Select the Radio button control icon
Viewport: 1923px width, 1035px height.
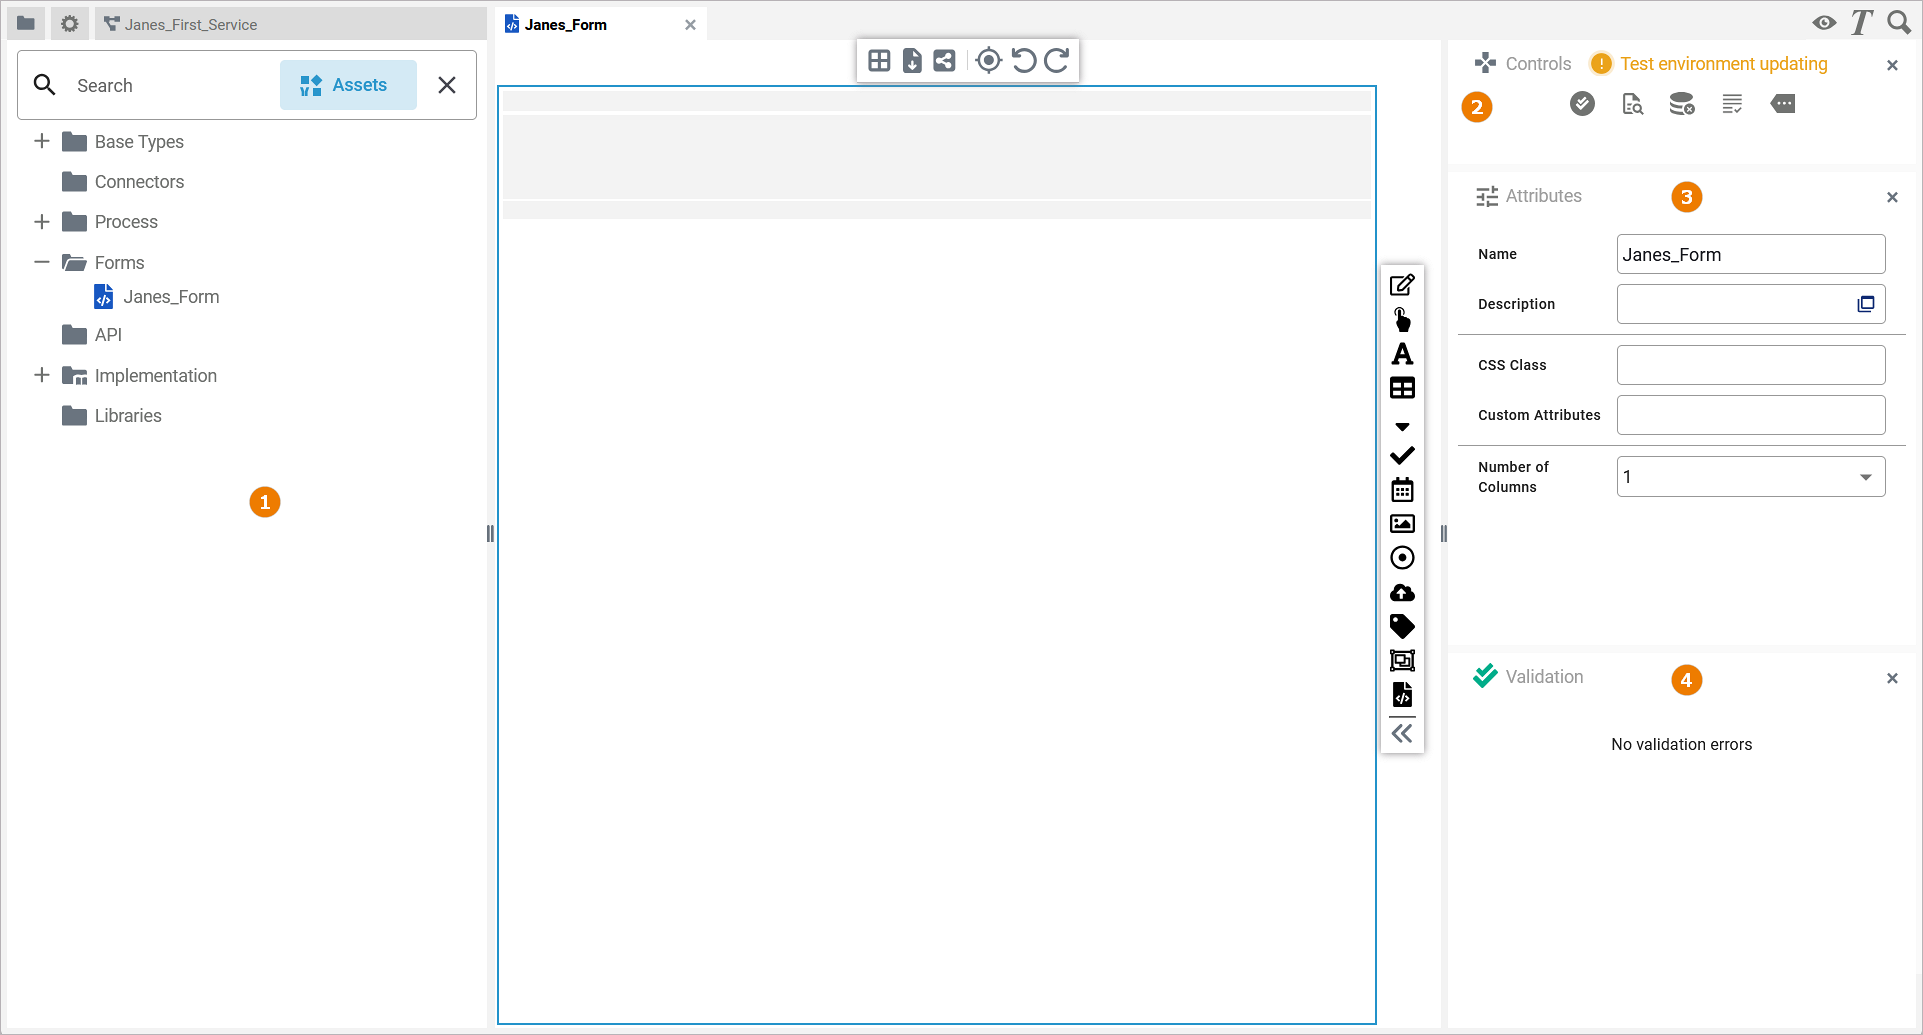point(1402,558)
